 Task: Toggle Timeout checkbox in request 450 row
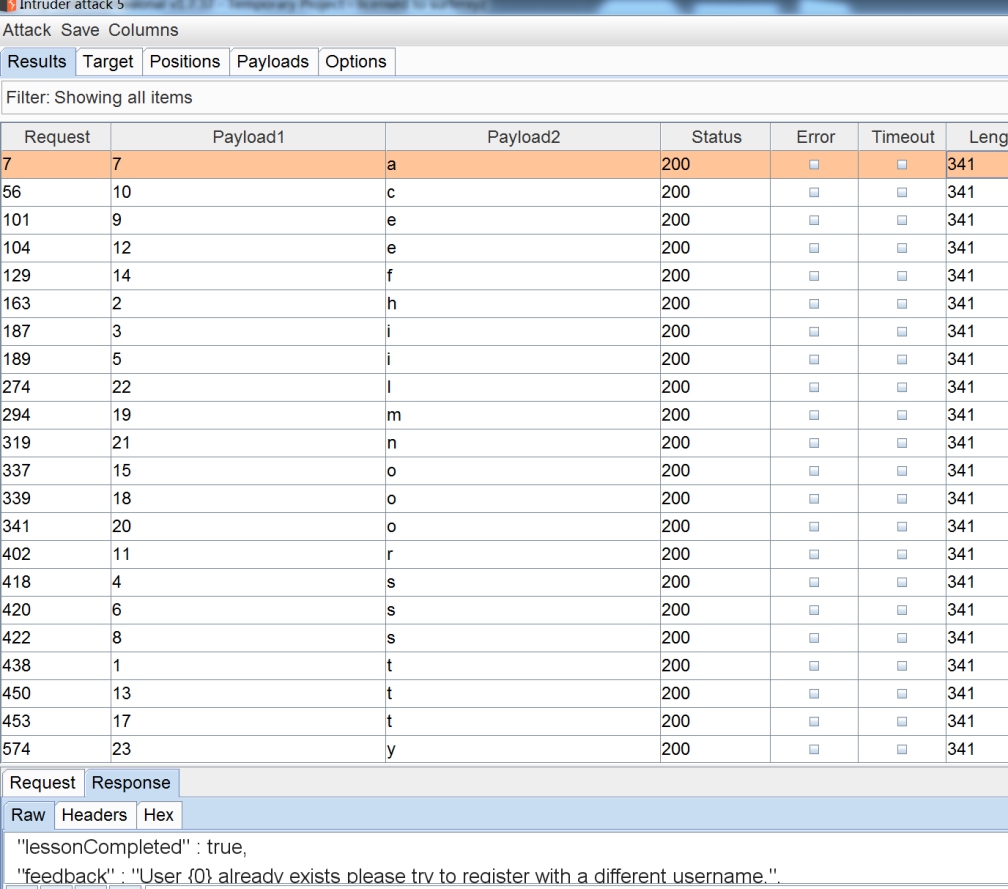coord(902,694)
